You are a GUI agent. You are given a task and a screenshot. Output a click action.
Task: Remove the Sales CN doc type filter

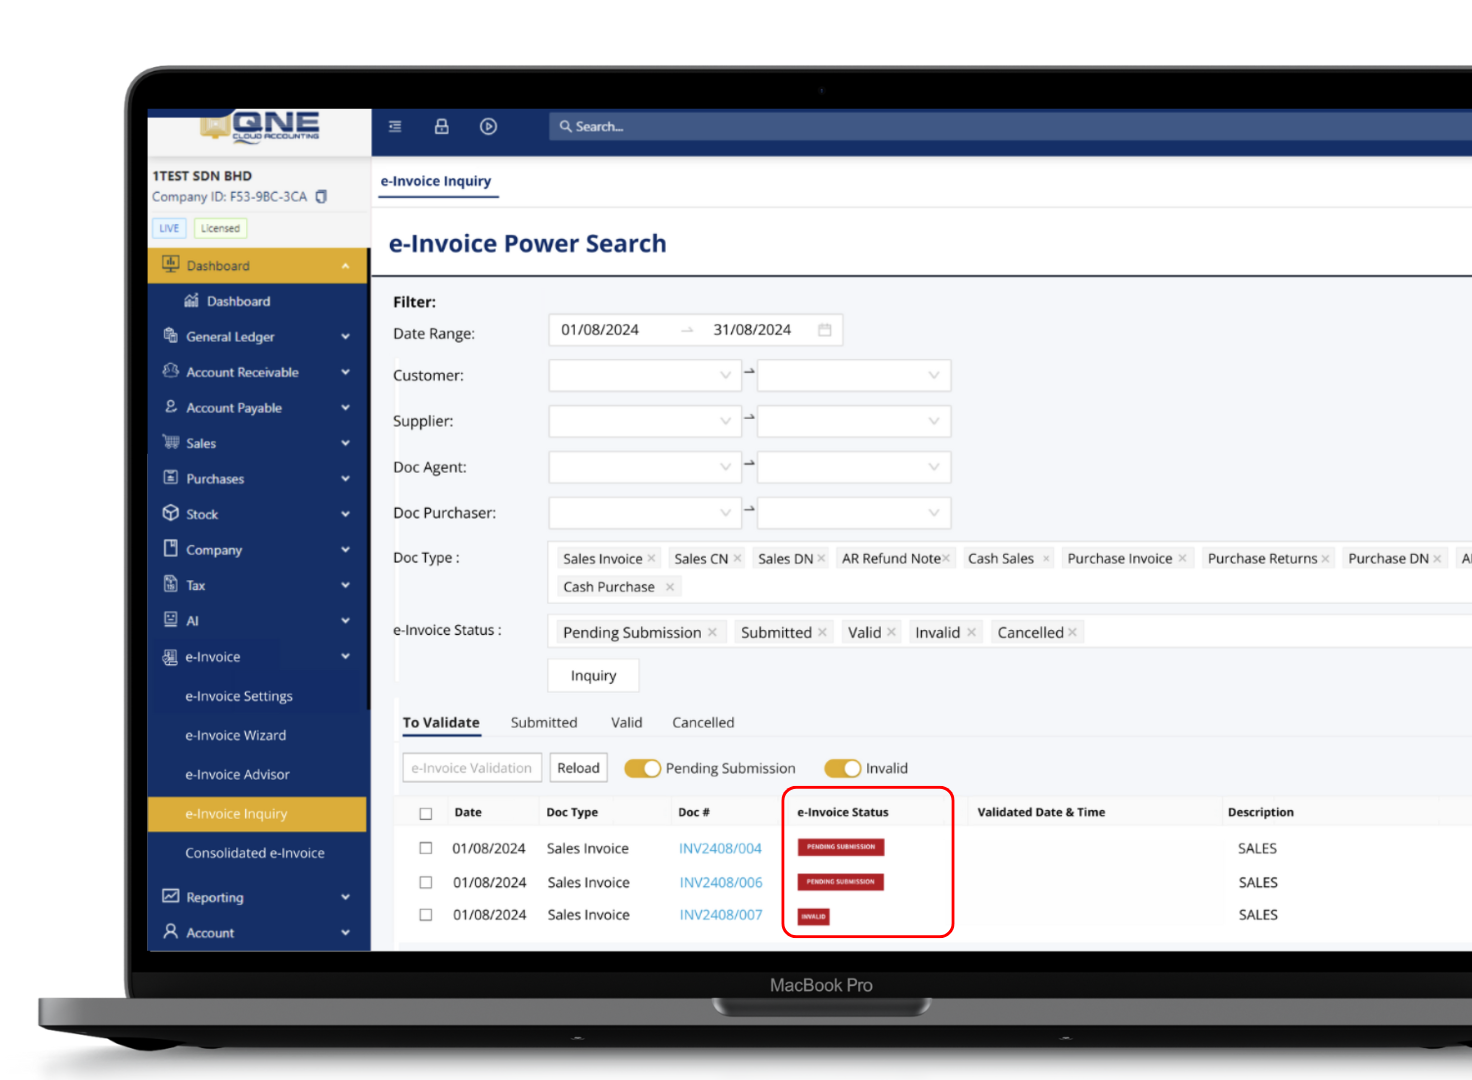pyautogui.click(x=736, y=558)
